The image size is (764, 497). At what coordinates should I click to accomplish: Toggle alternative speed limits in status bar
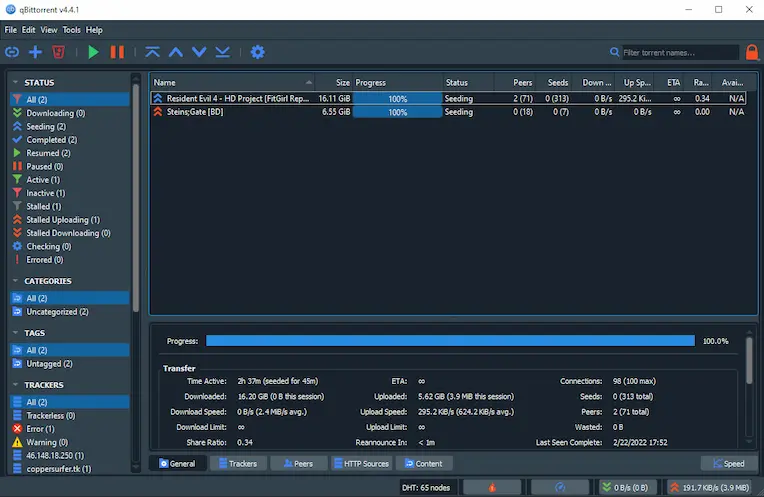click(560, 487)
